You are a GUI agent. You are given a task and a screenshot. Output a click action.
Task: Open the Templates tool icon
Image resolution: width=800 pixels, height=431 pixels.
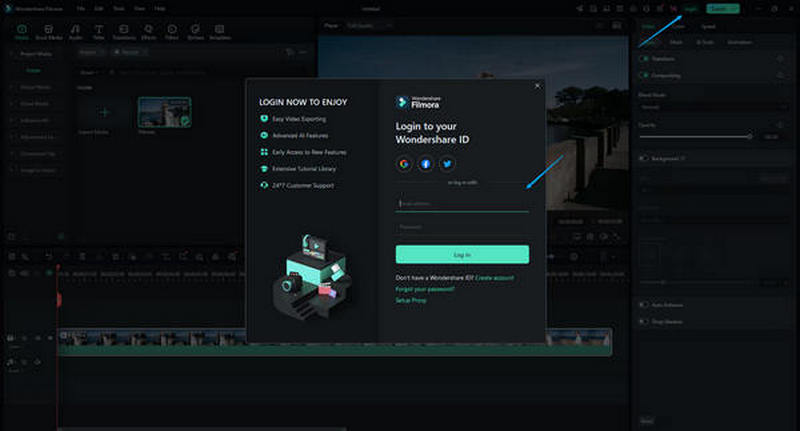click(220, 32)
